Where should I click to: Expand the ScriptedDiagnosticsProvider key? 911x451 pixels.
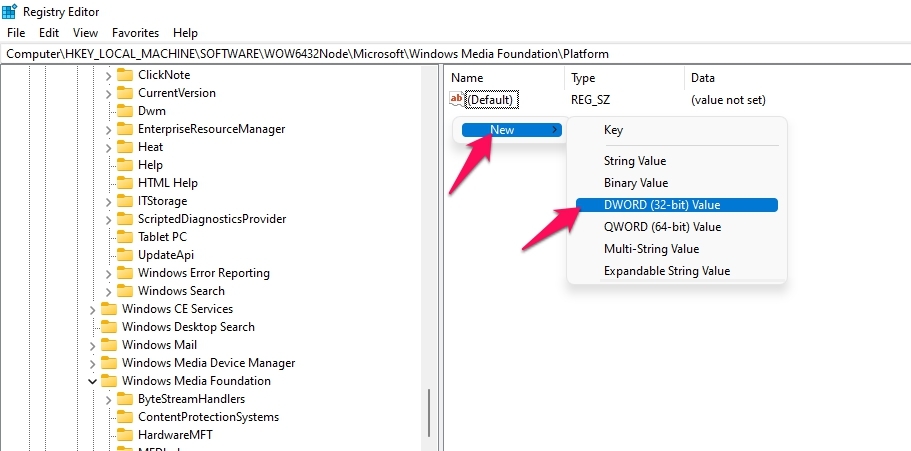pyautogui.click(x=109, y=220)
